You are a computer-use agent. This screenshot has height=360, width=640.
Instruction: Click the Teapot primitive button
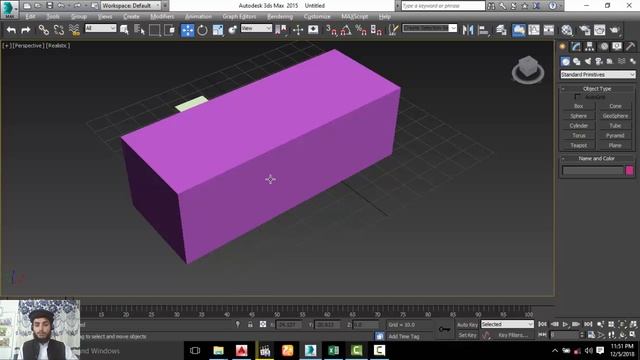[578, 145]
